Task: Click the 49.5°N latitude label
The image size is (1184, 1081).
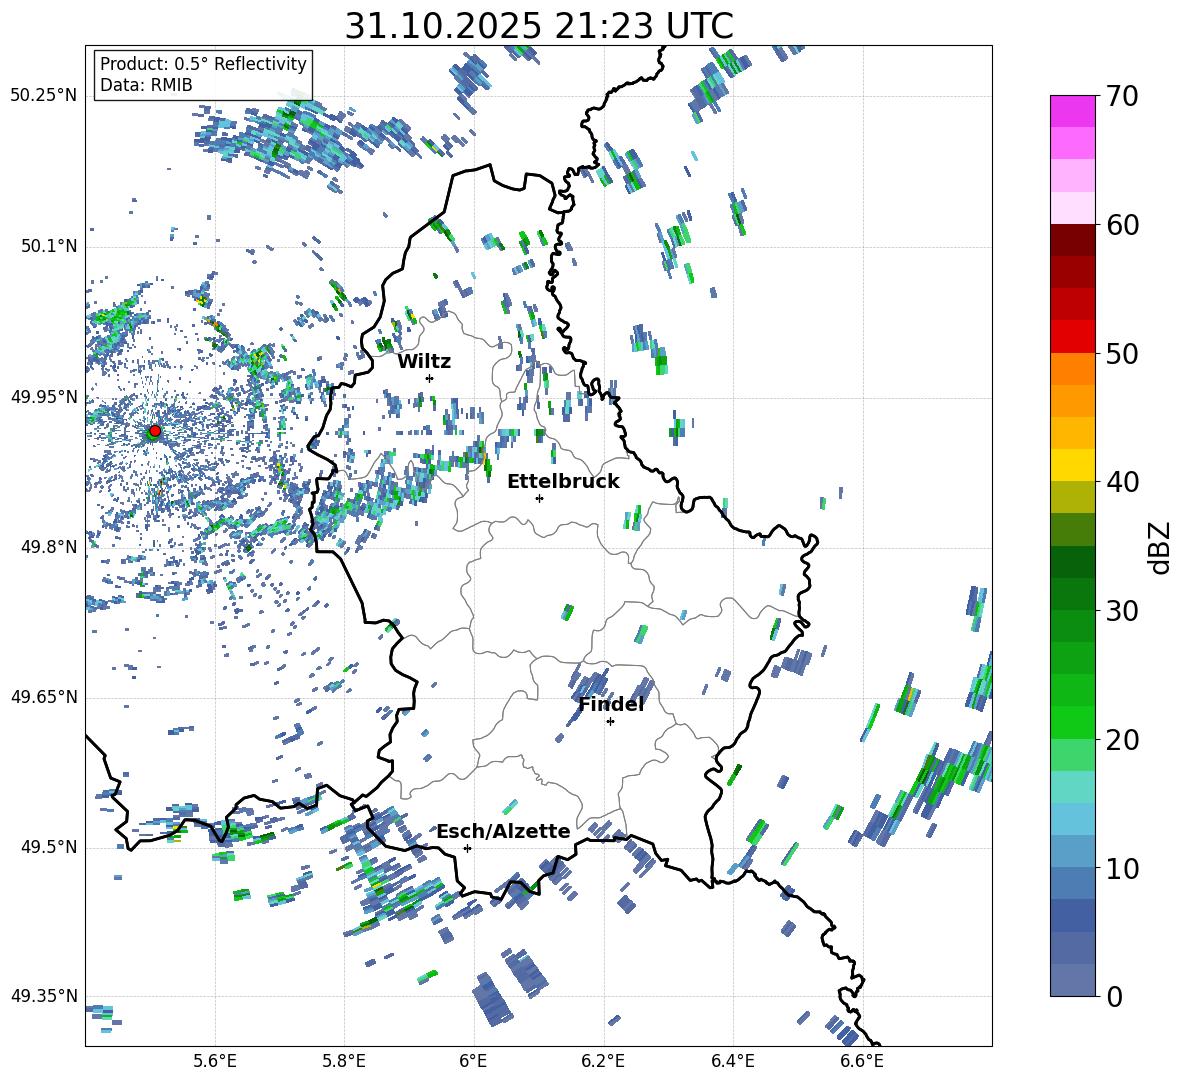Action: [48, 848]
